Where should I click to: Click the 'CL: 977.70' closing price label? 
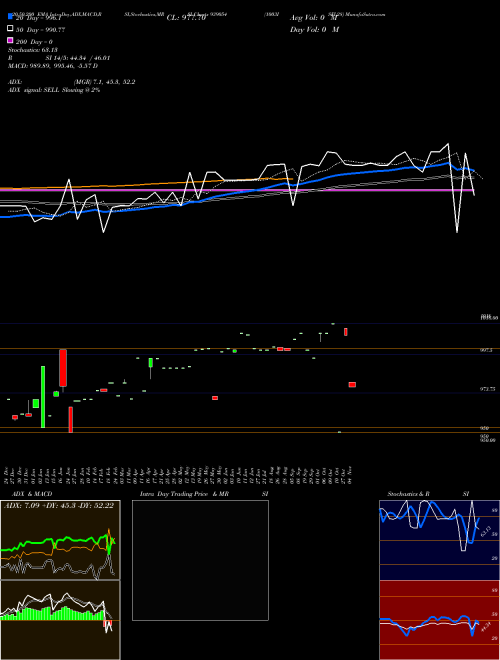coord(186,18)
